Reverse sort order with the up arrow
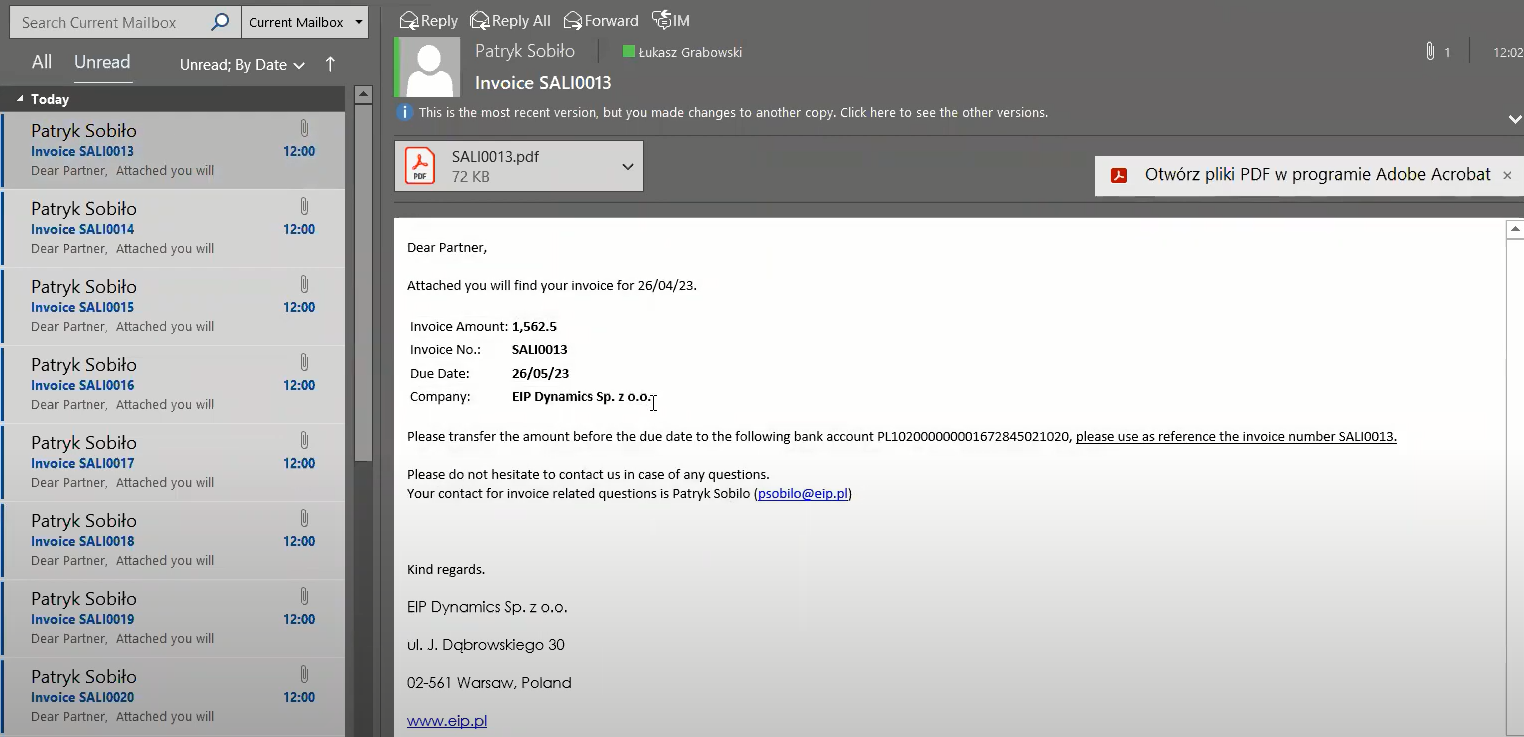Viewport: 1524px width, 737px height. [x=330, y=64]
